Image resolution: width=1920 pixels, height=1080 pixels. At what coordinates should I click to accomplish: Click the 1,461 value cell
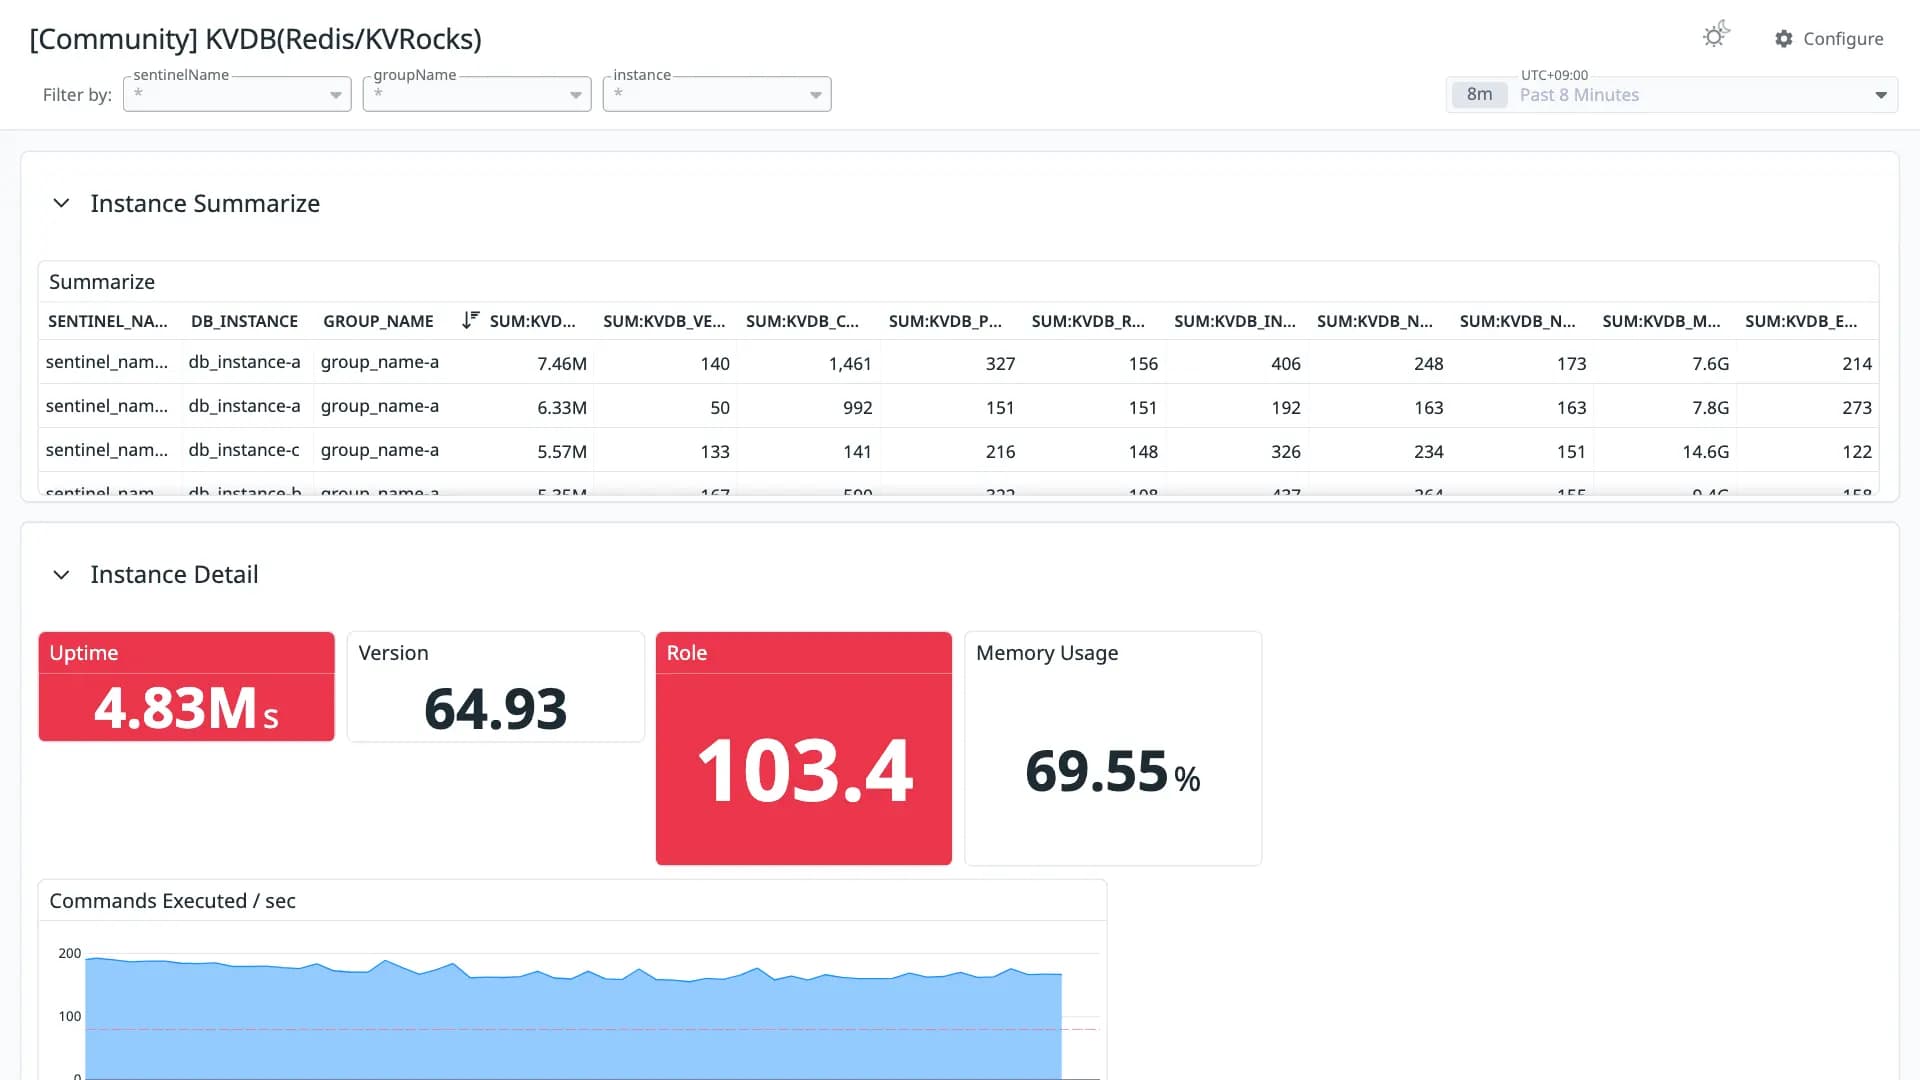[x=850, y=364]
